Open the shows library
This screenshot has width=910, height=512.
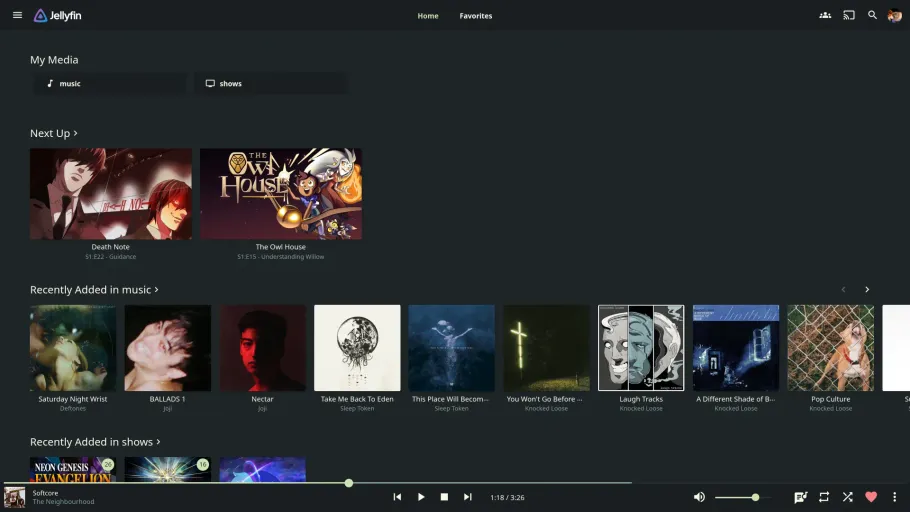[271, 84]
